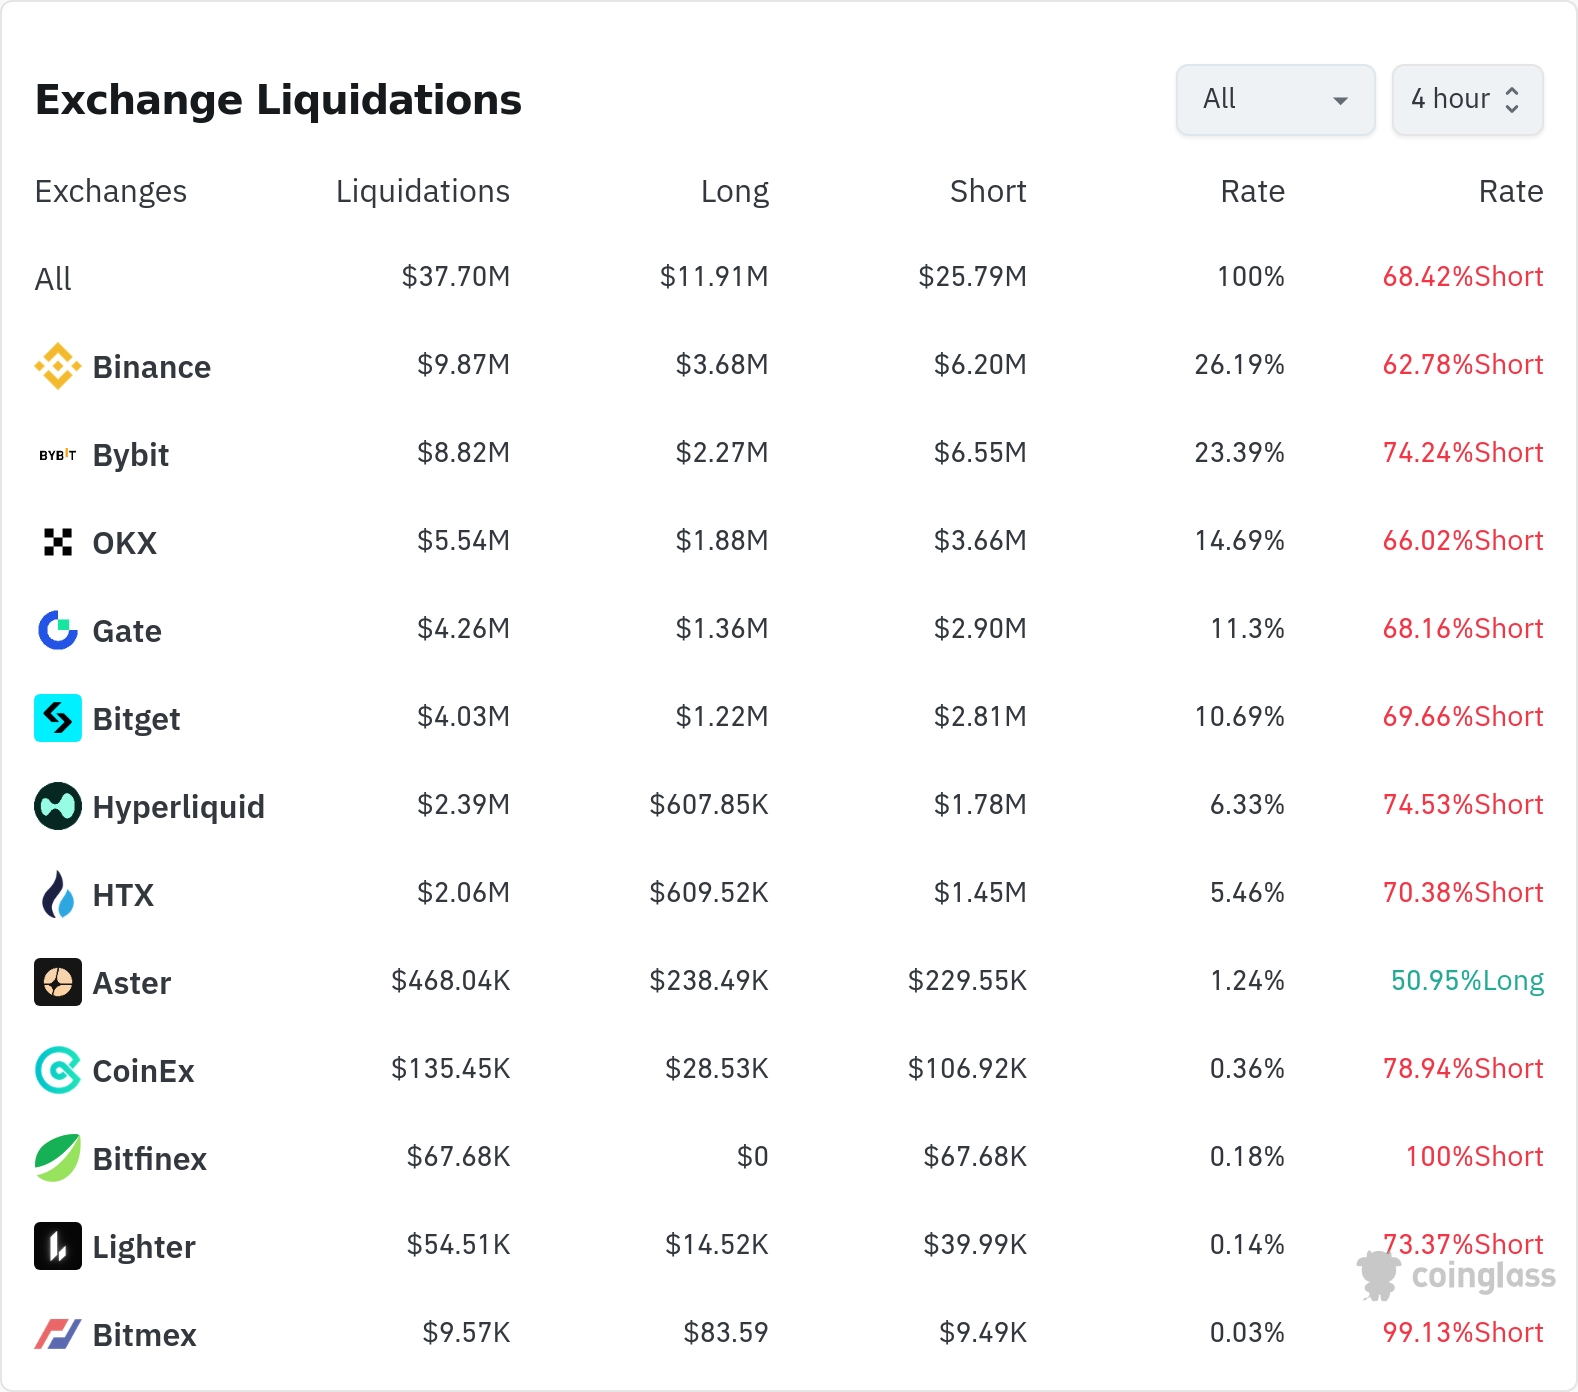1578x1392 pixels.
Task: Sort by the Liquidations column header
Action: (x=422, y=191)
